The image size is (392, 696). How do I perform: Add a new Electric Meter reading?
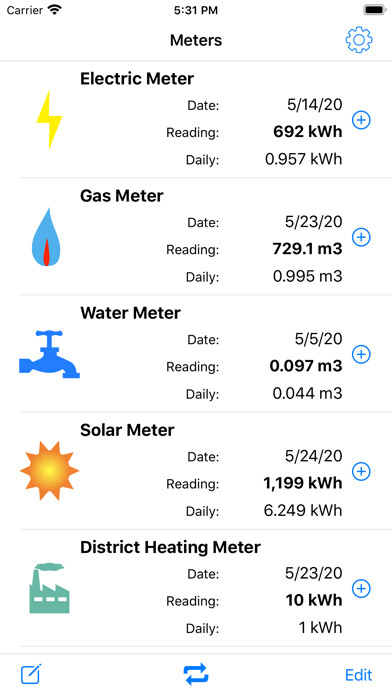361,120
